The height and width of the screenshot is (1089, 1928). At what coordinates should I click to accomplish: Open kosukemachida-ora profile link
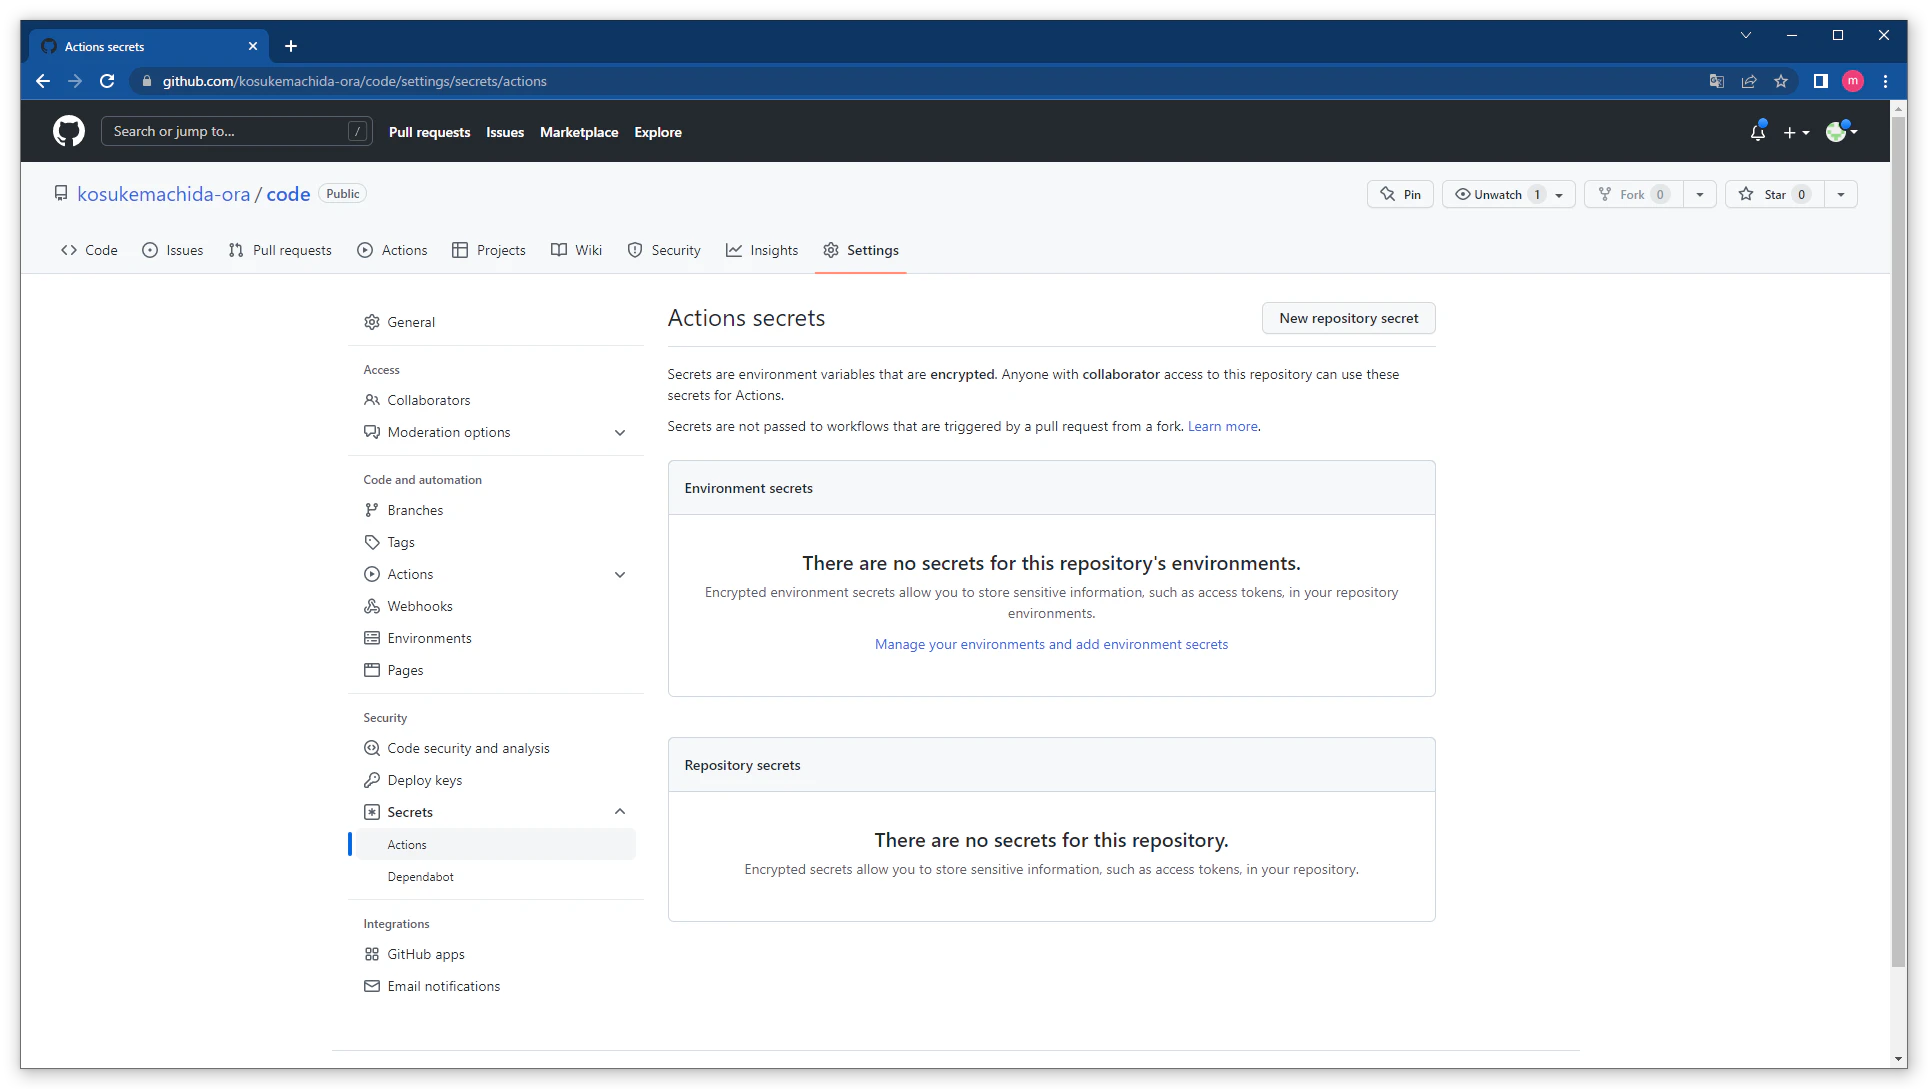[164, 194]
